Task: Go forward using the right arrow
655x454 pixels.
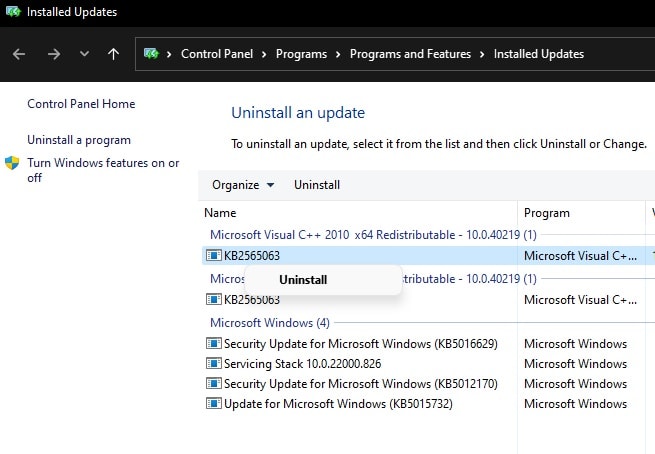Action: 53,54
